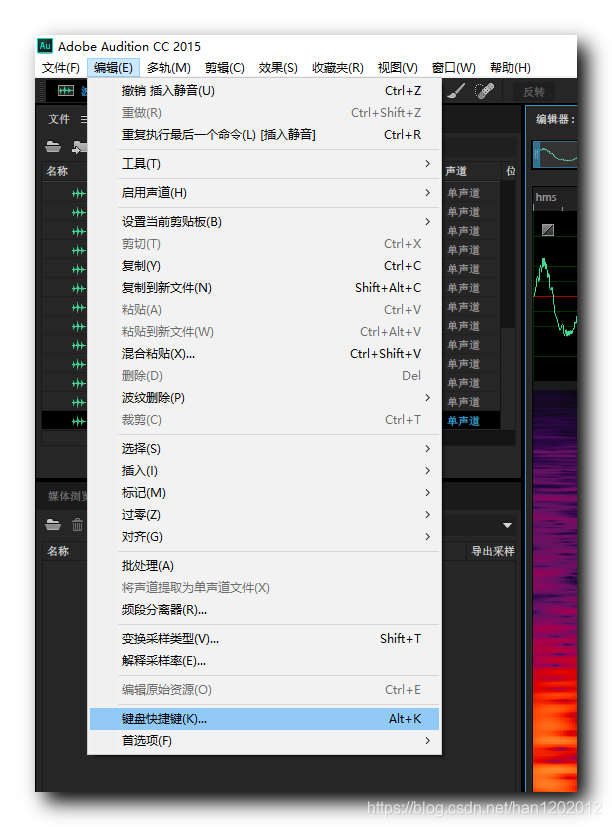612x827 pixels.
Task: Choose 撤销 插入静音(U) from Edit menu
Action: pyautogui.click(x=264, y=91)
